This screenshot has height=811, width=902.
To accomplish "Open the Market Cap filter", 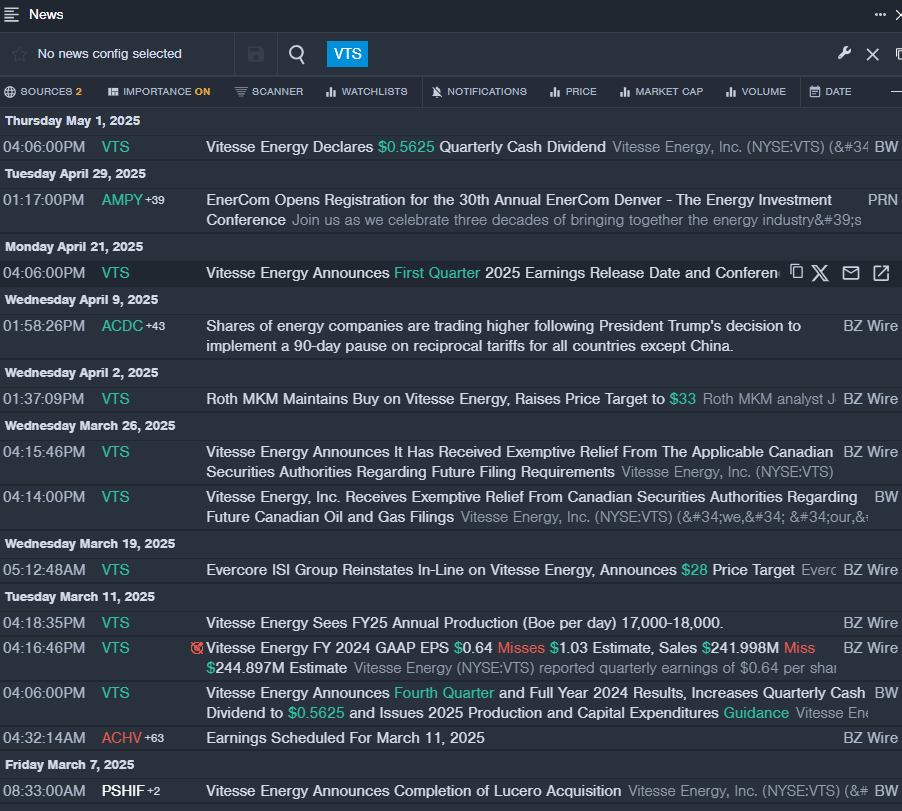I will point(661,91).
